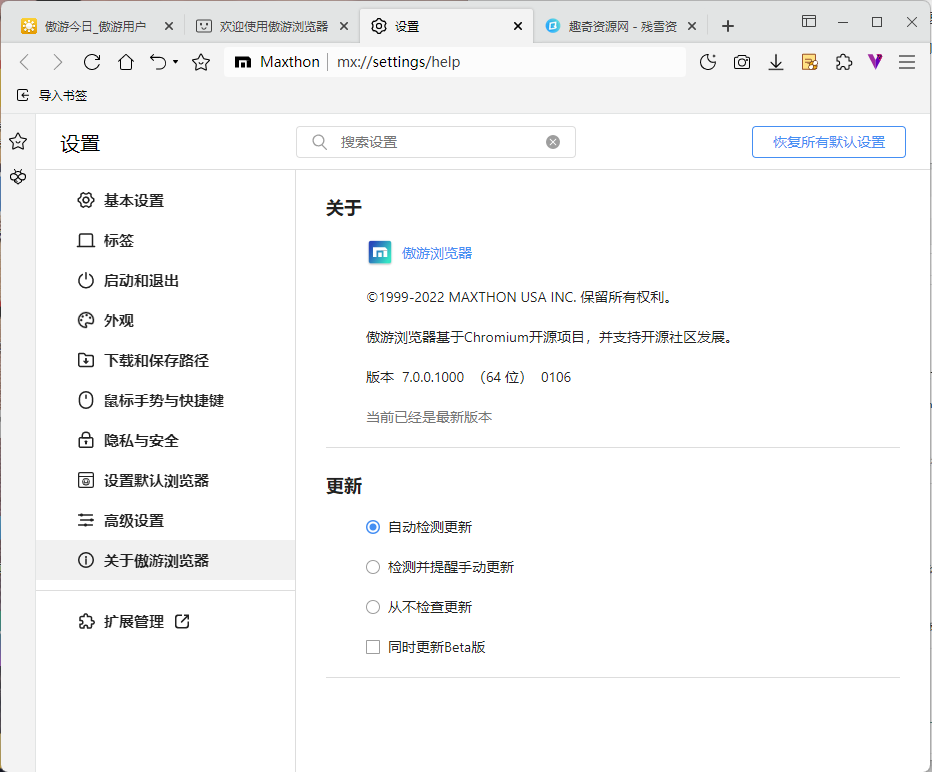Refresh the current settings page
This screenshot has width=932, height=772.
point(92,61)
